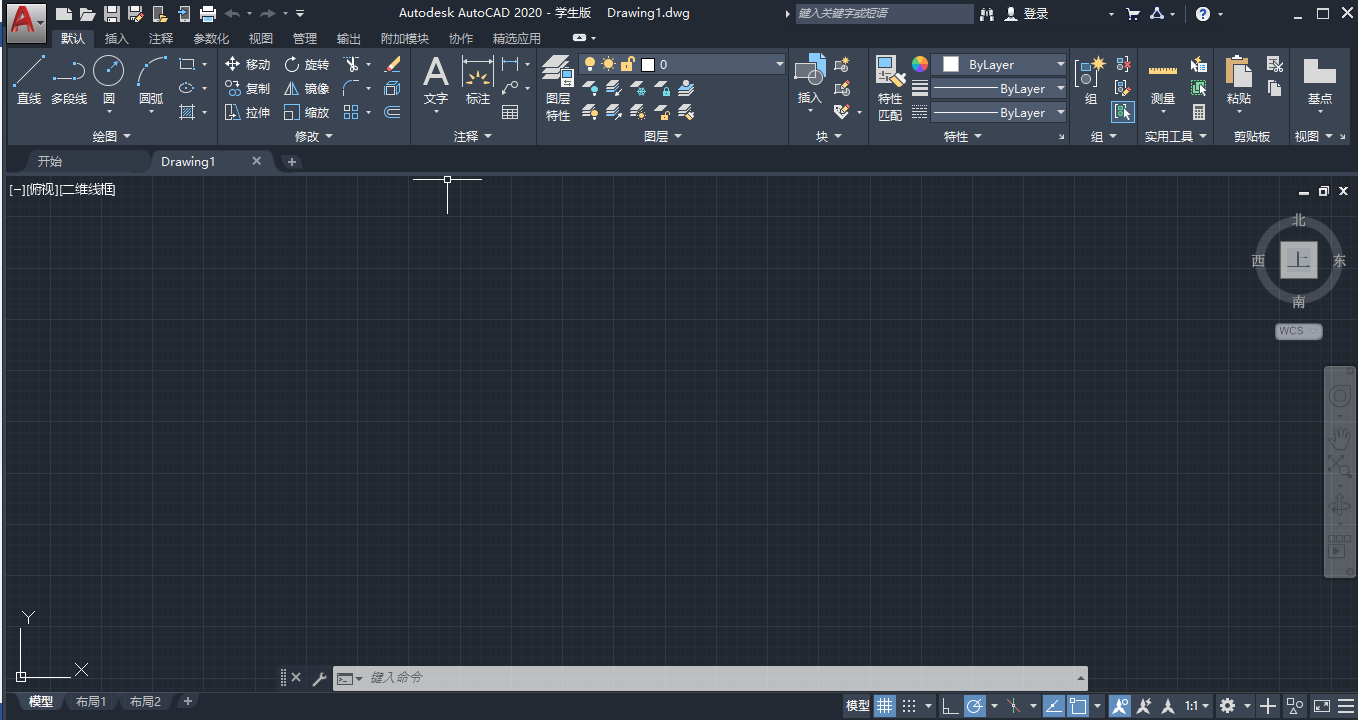
Task: Toggle grid display in status bar
Action: click(x=884, y=706)
